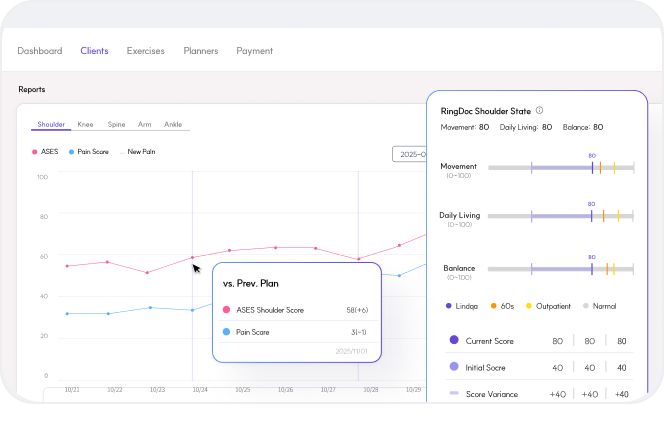Toggle the New Pain legend series
The height and width of the screenshot is (423, 664).
click(138, 152)
